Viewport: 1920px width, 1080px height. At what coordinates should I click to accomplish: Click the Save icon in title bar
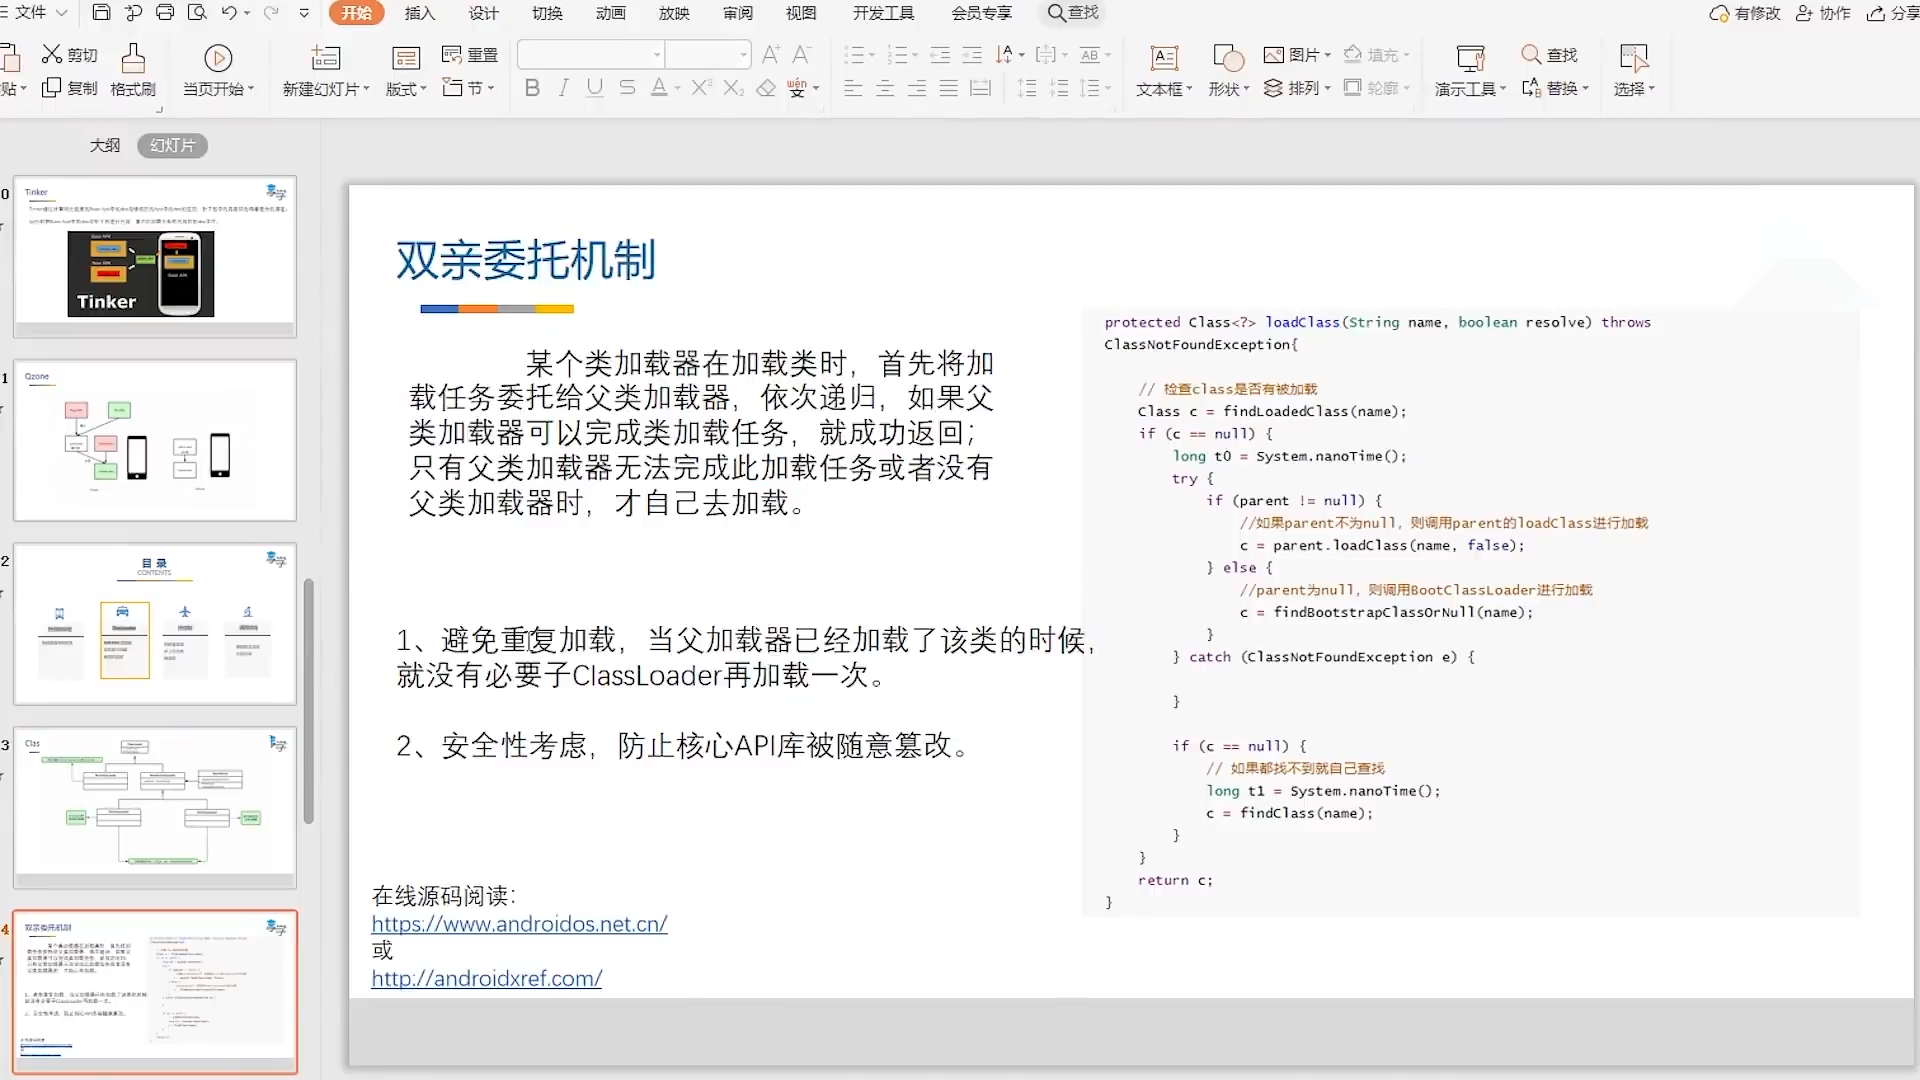[x=101, y=13]
